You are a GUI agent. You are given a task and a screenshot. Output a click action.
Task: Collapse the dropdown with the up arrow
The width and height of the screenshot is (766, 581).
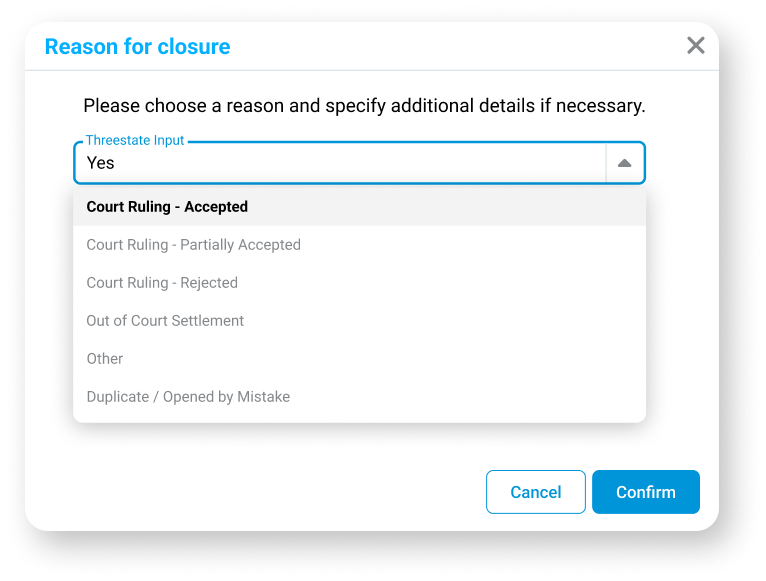coord(624,163)
